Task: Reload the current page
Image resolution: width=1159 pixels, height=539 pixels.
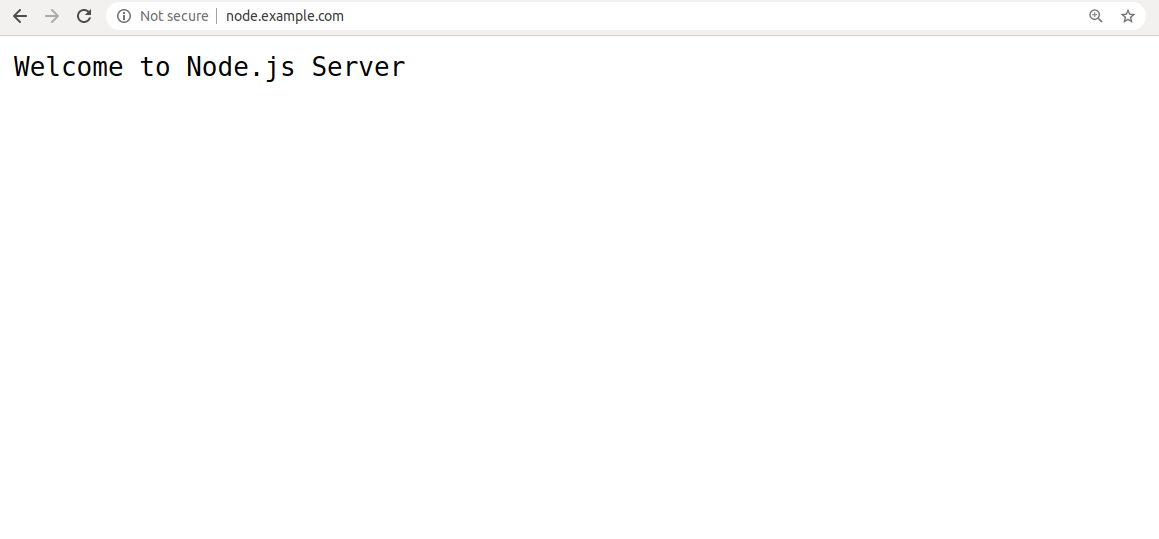Action: click(x=84, y=16)
